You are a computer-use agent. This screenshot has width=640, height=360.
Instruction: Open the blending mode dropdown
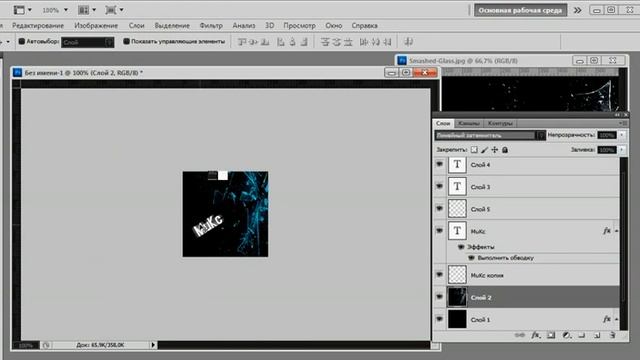tap(490, 135)
